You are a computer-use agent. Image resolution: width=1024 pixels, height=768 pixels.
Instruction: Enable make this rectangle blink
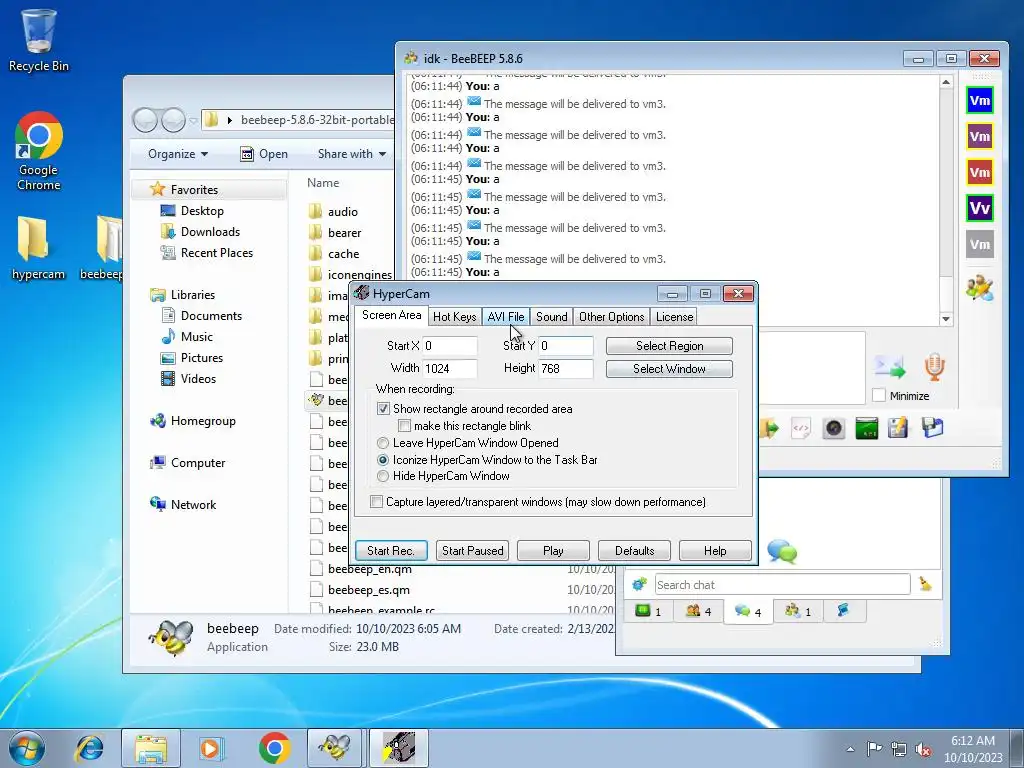click(x=404, y=426)
